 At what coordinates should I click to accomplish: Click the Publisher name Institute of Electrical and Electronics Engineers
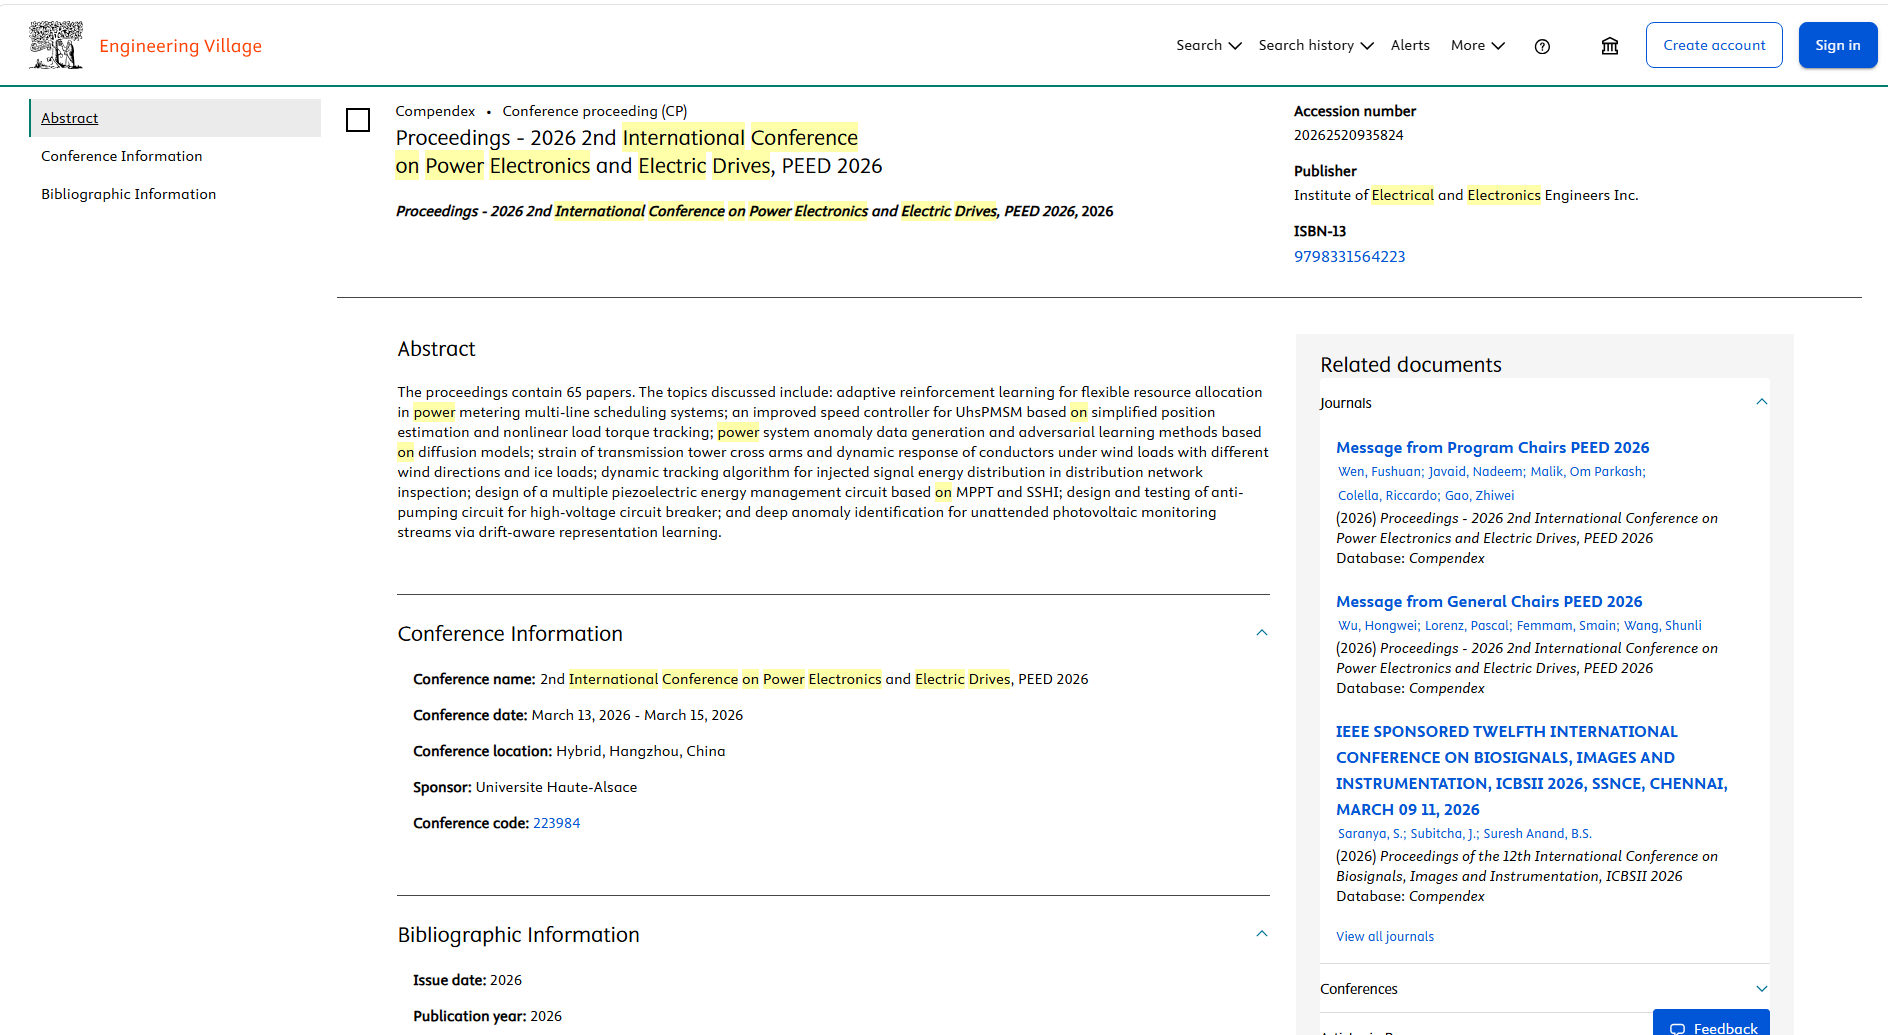1466,195
